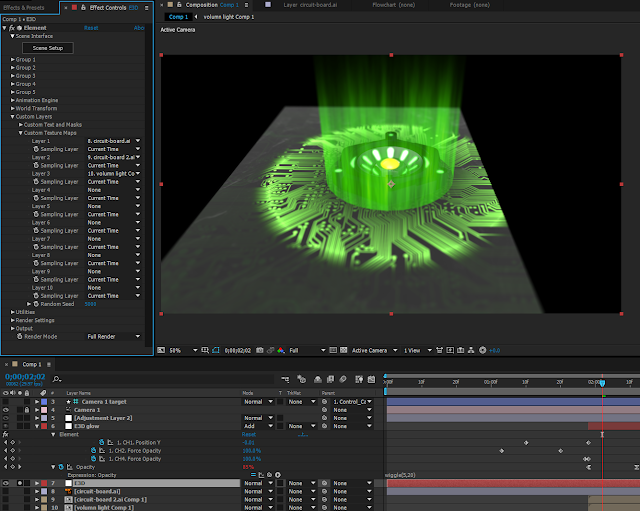The image size is (640, 511).
Task: Open the Composition Mini-Flowchart icon
Action: 285,380
